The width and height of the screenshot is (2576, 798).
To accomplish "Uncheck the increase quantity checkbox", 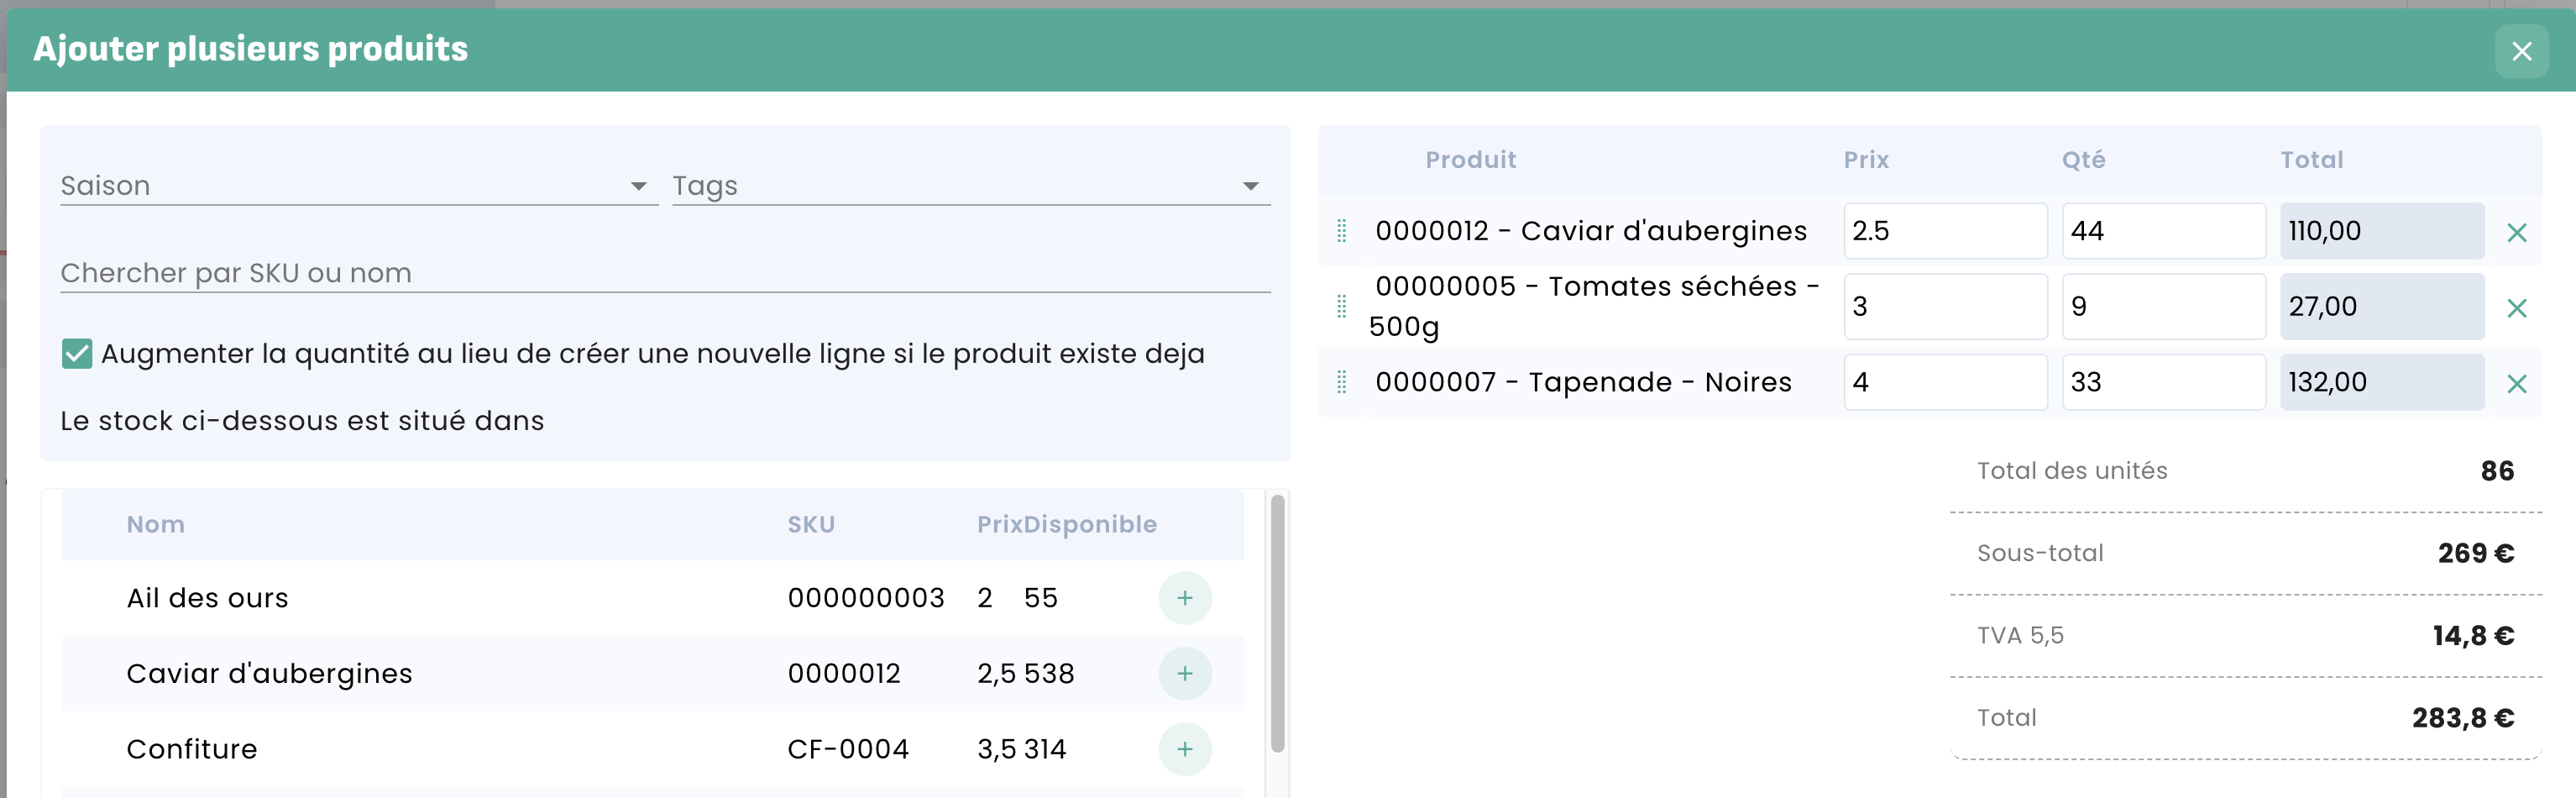I will [77, 353].
